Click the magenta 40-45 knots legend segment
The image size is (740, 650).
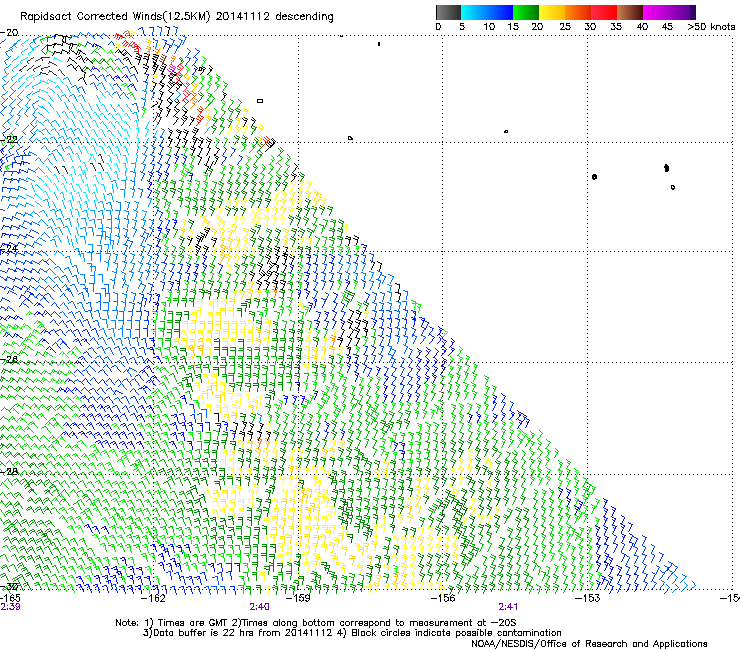click(656, 12)
